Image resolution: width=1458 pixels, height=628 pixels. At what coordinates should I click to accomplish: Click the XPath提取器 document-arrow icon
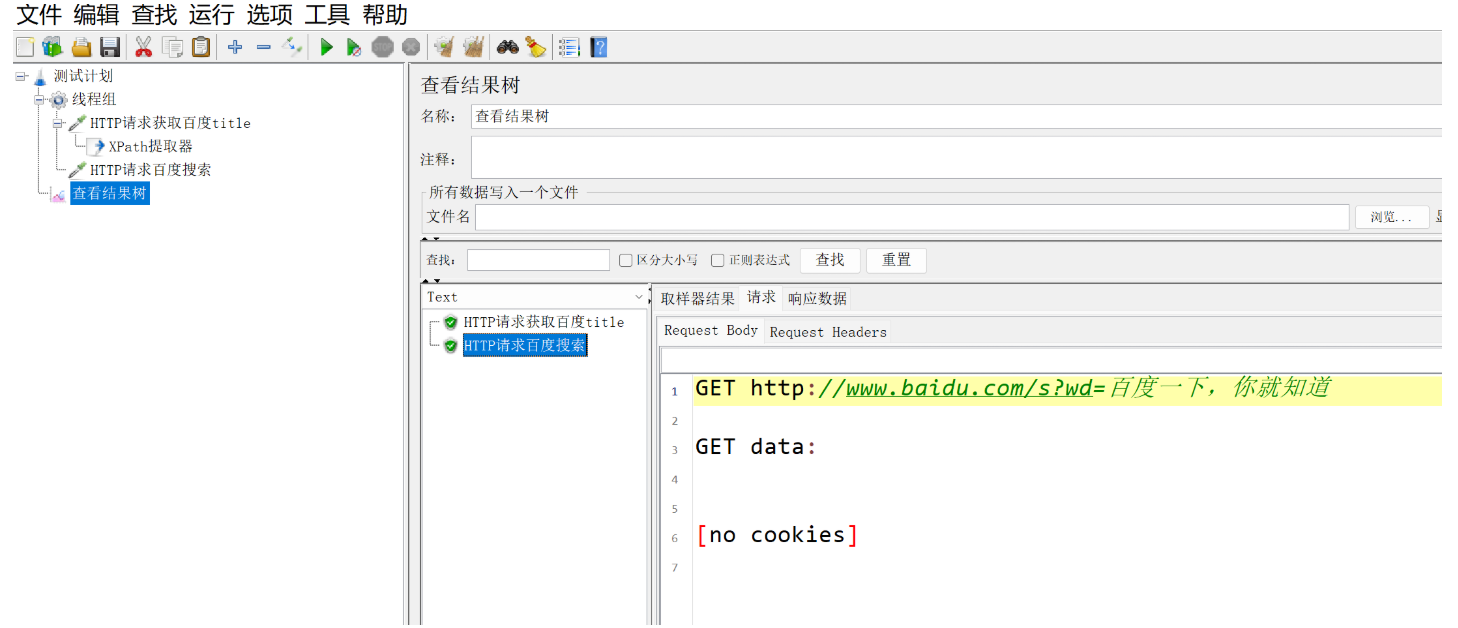96,147
